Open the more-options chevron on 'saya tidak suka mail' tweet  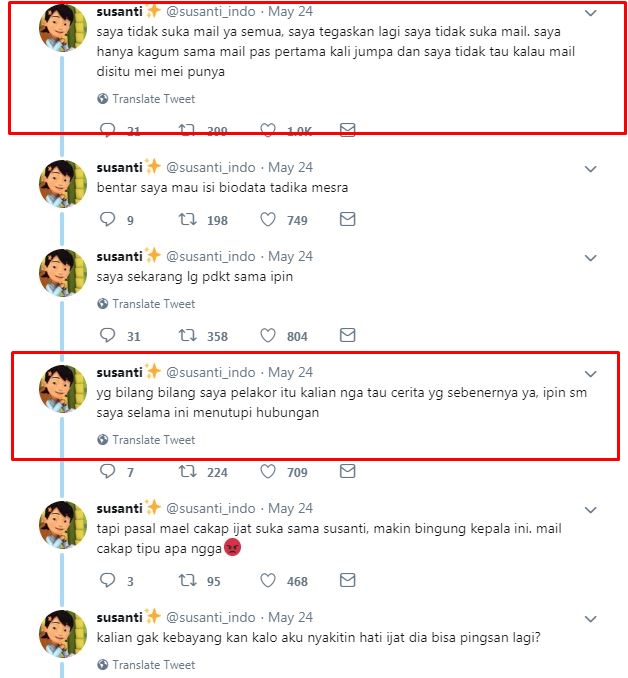click(x=590, y=13)
